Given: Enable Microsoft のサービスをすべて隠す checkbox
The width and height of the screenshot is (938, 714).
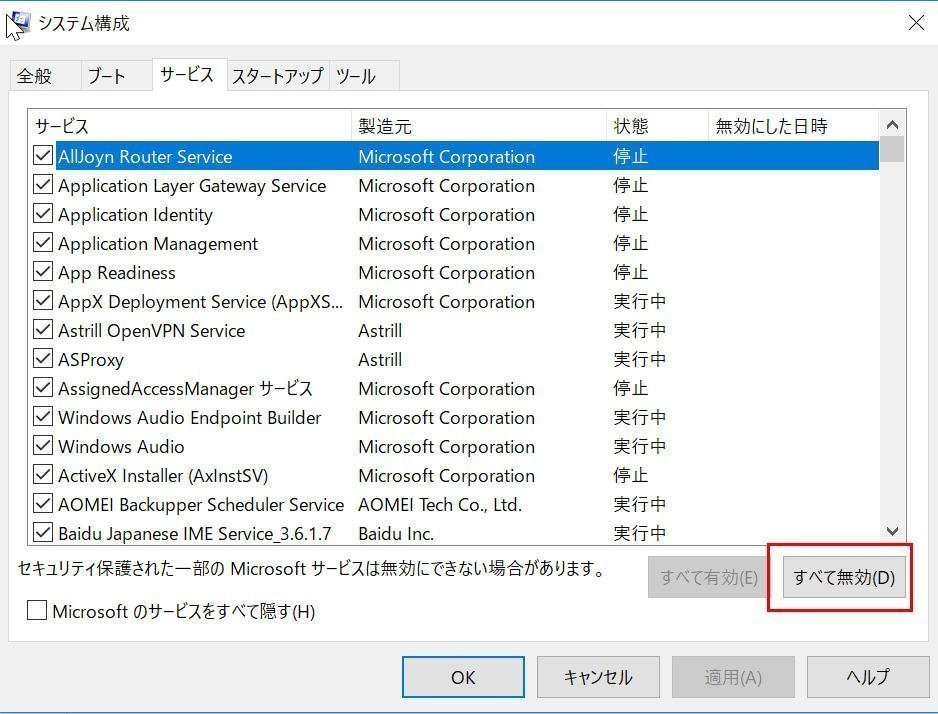Looking at the screenshot, I should pyautogui.click(x=37, y=610).
